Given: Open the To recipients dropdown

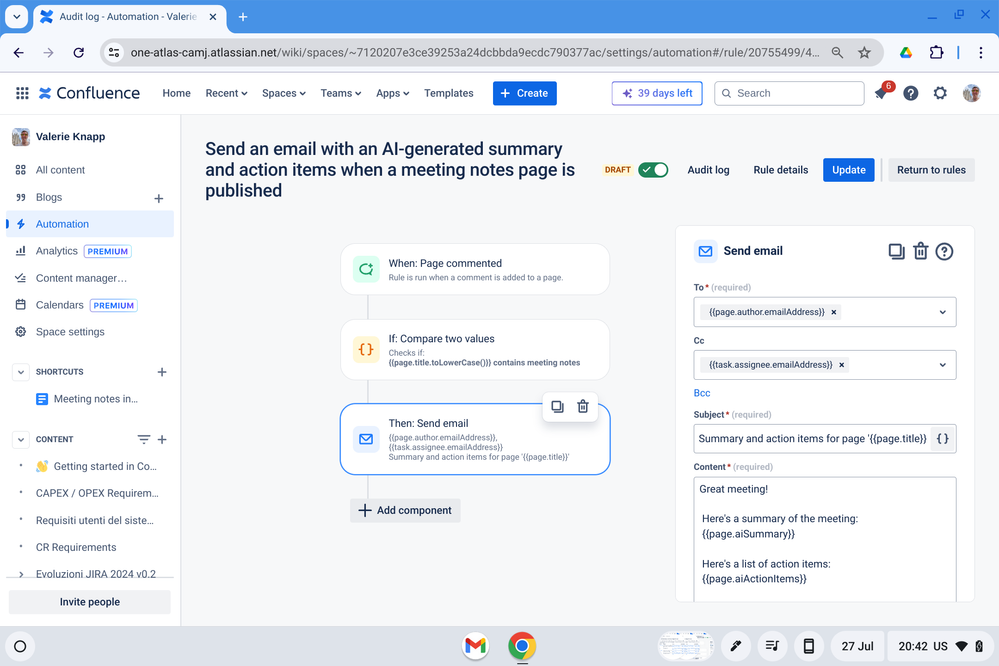Looking at the screenshot, I should click(x=941, y=311).
